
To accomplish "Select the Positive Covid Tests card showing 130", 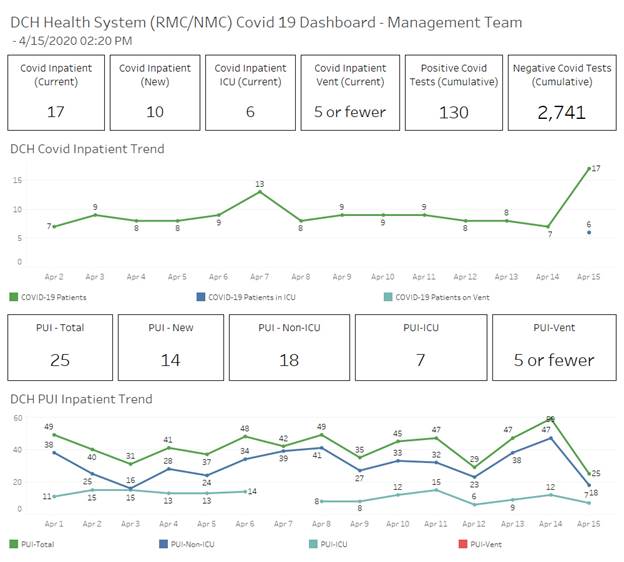I will (x=454, y=93).
